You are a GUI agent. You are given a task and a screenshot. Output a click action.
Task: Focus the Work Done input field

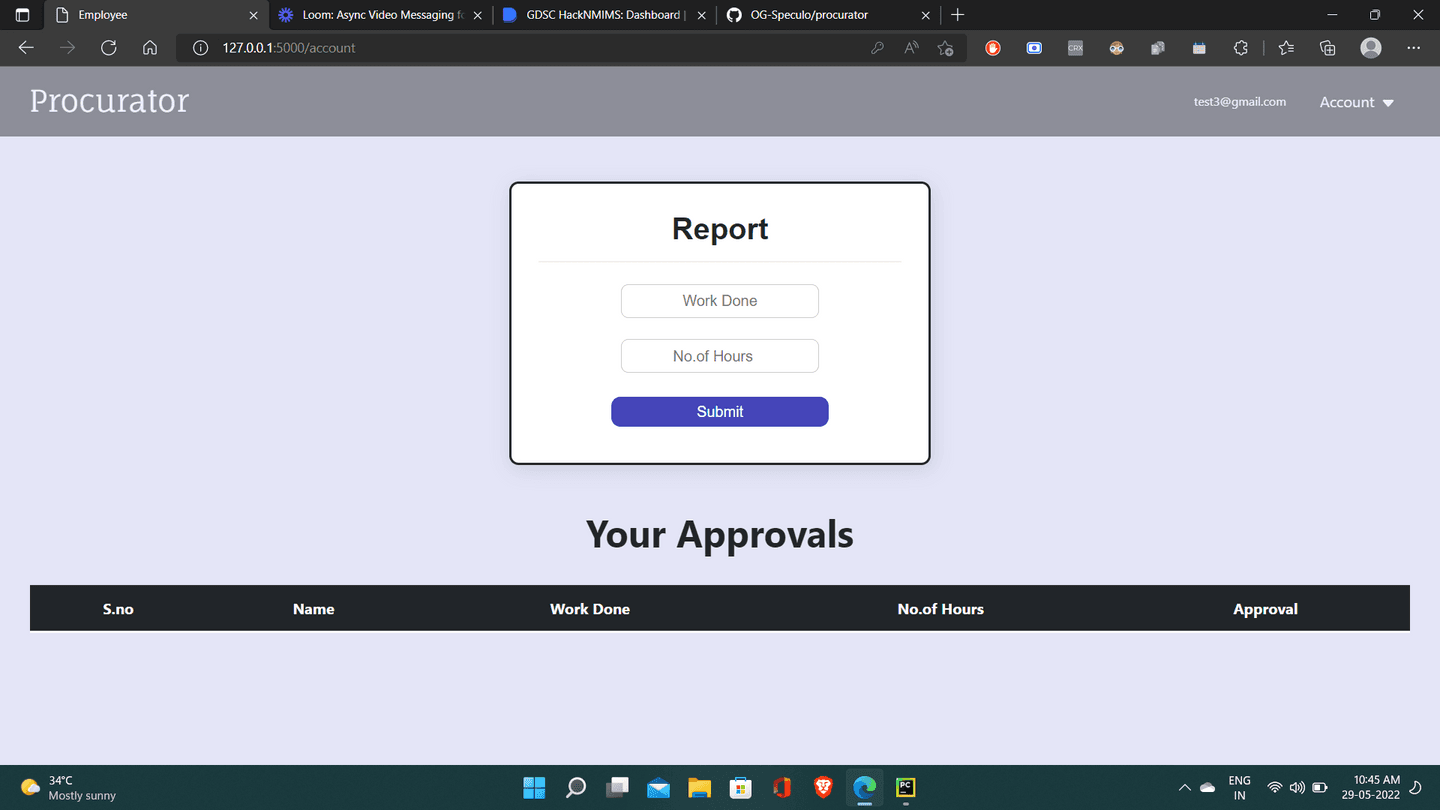tap(720, 301)
